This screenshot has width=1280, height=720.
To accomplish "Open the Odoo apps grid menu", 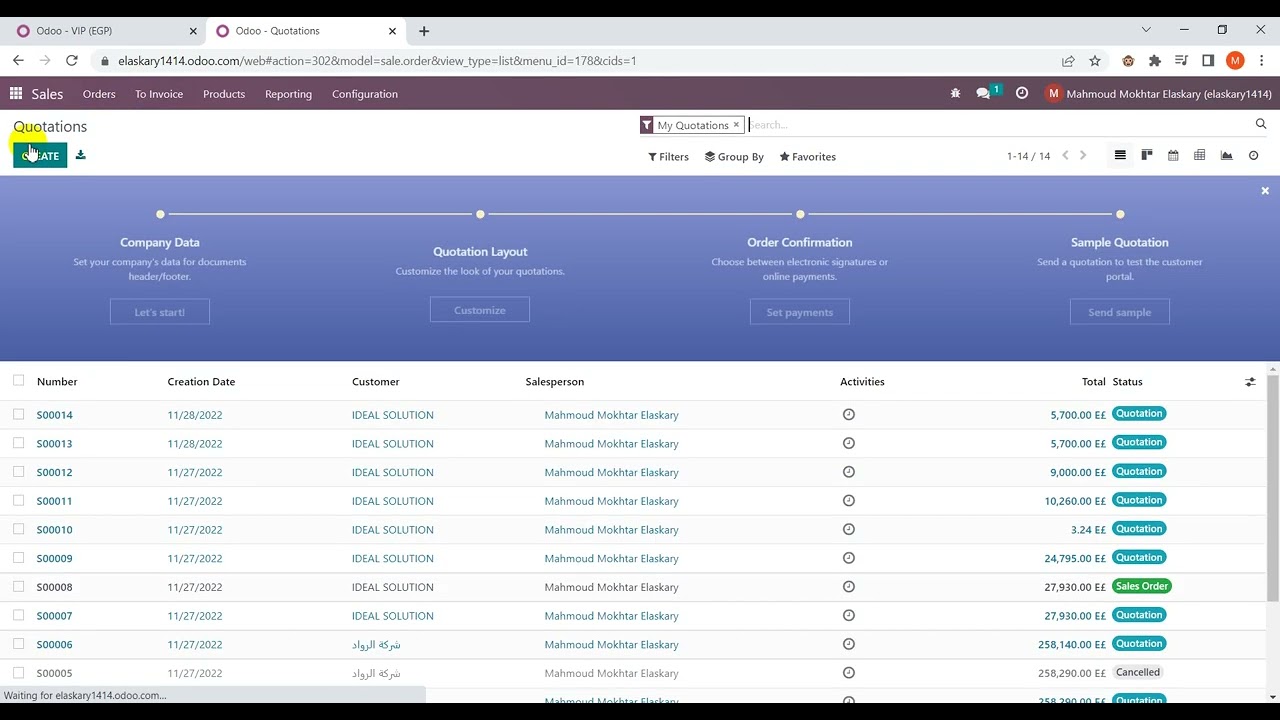I will [16, 94].
